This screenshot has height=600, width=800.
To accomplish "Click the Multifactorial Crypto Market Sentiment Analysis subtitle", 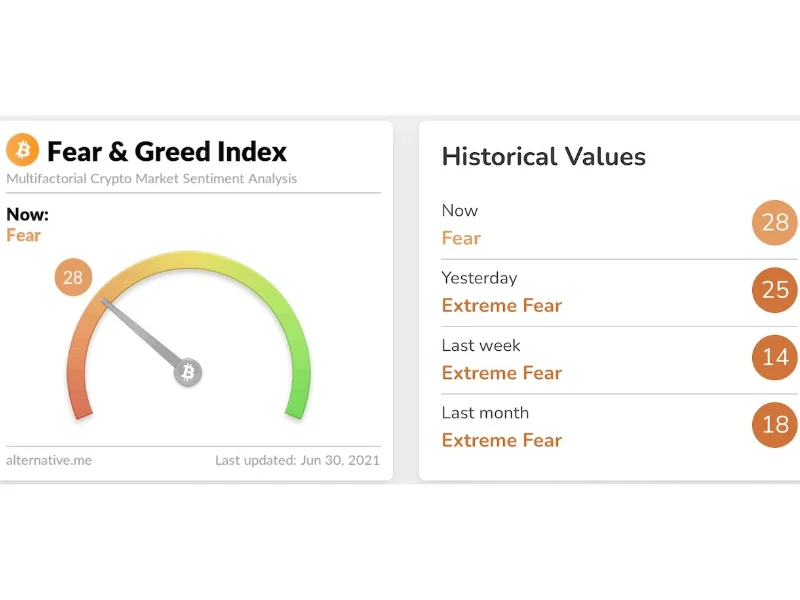I will point(151,179).
